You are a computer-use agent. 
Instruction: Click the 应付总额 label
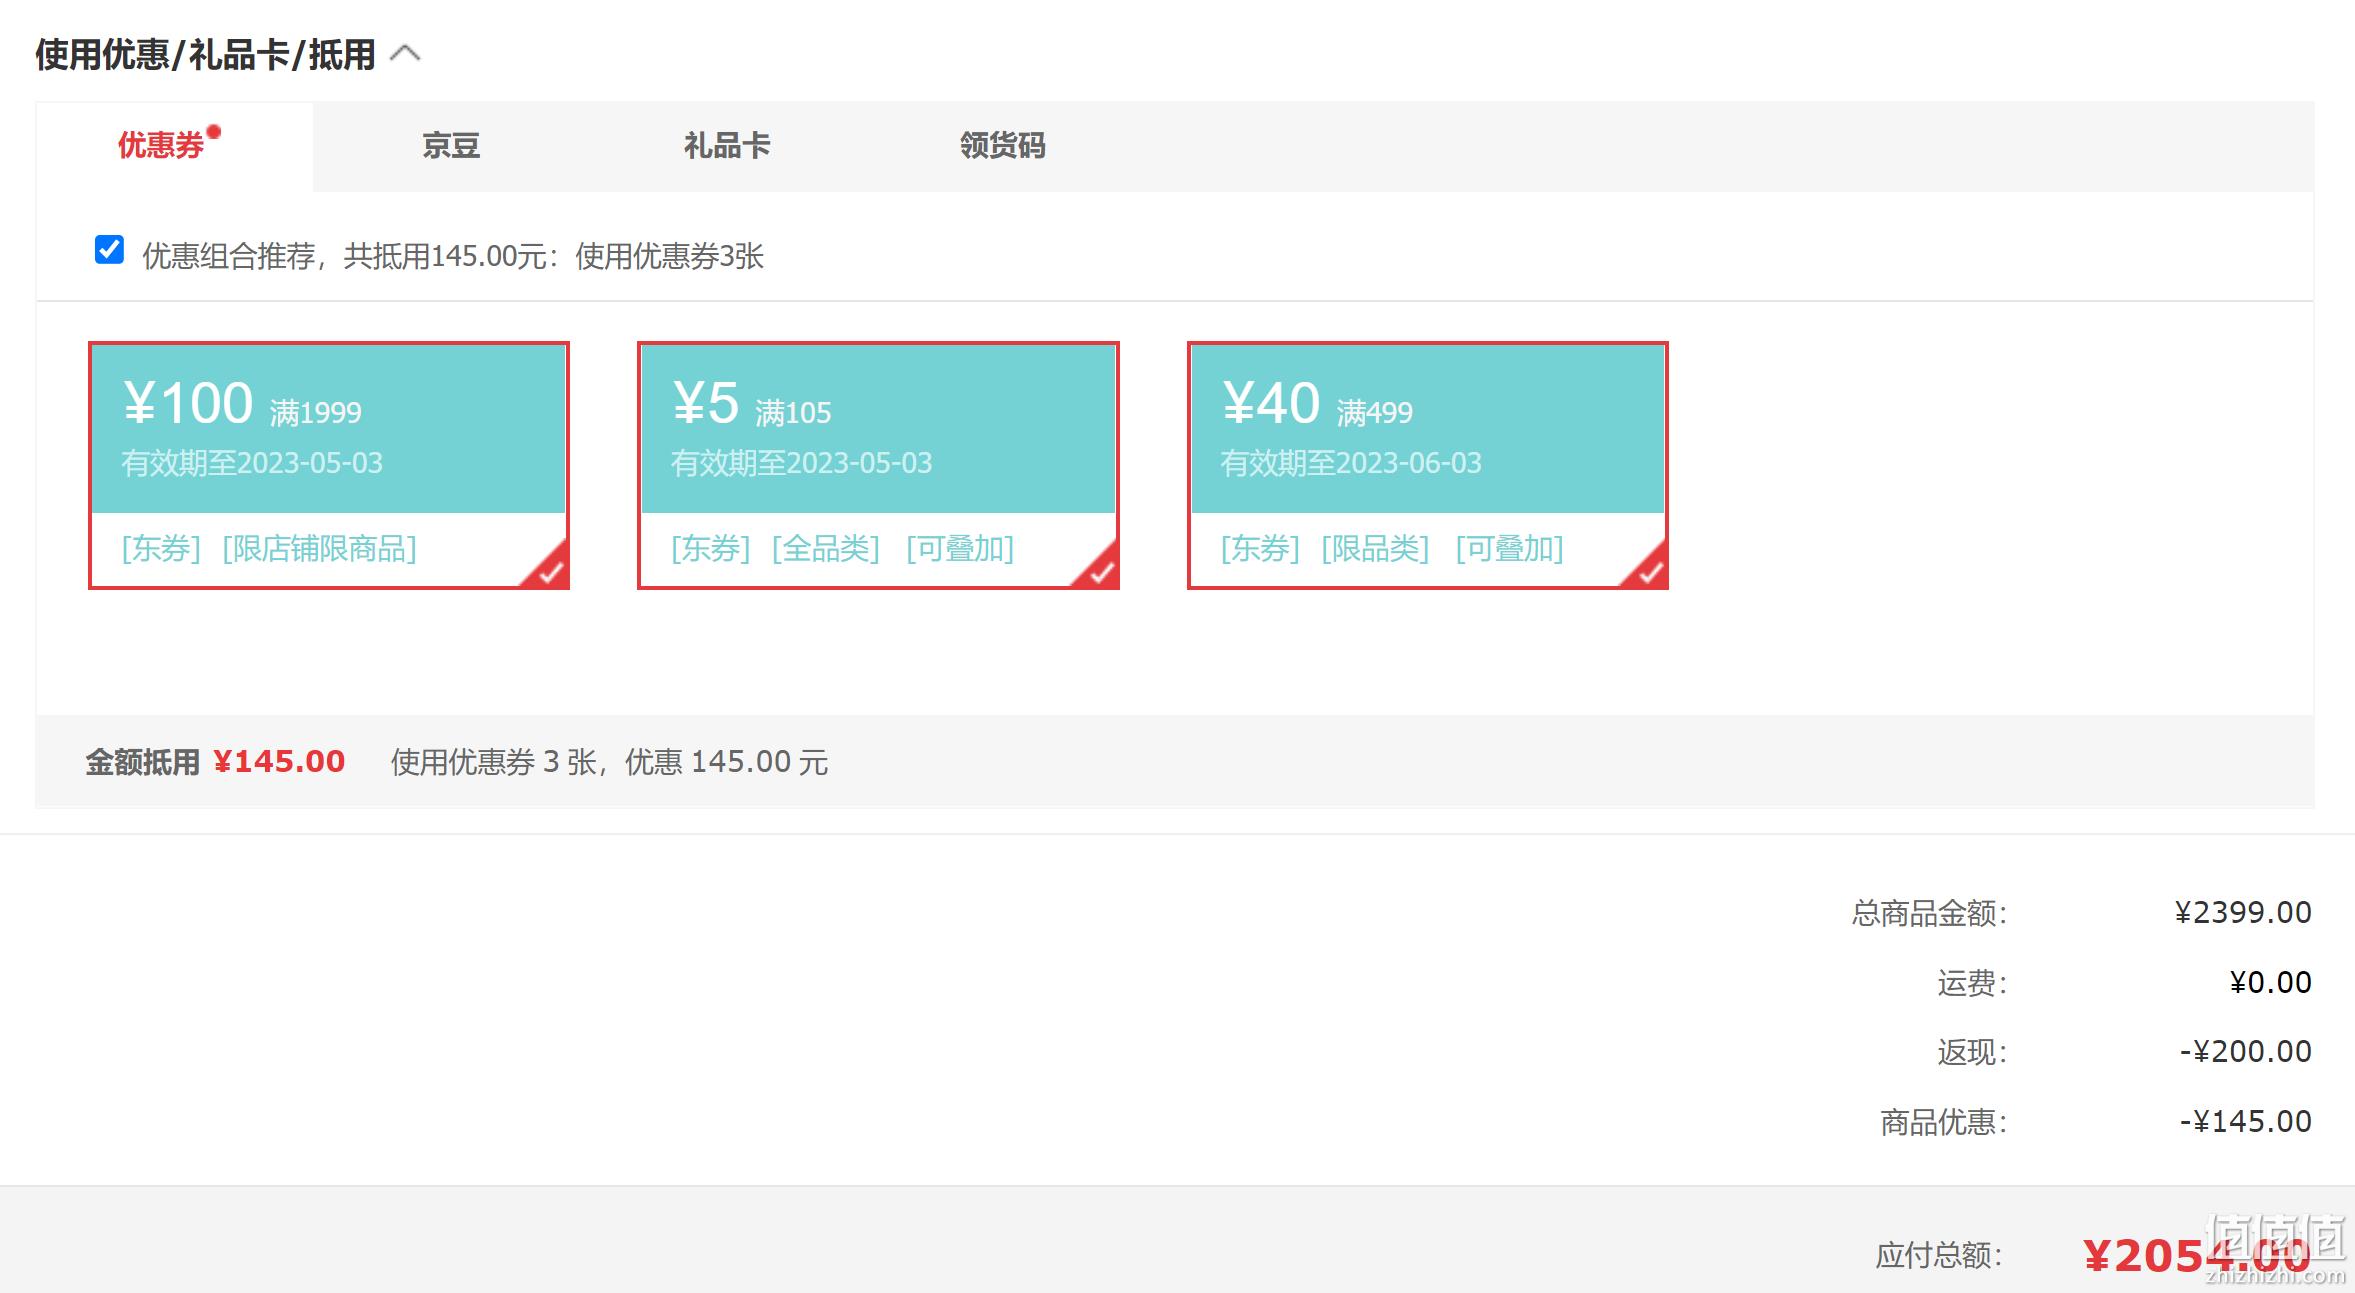coord(1939,1255)
